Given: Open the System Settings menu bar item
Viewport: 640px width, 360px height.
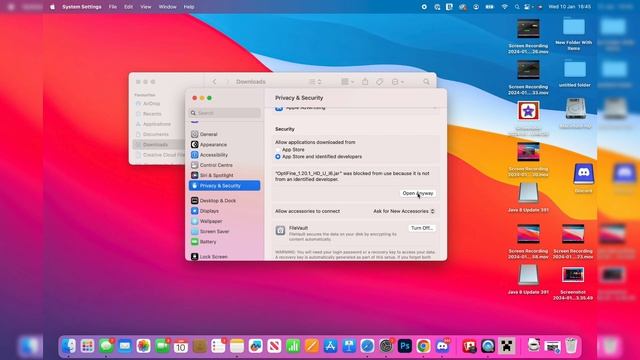Looking at the screenshot, I should (82, 7).
